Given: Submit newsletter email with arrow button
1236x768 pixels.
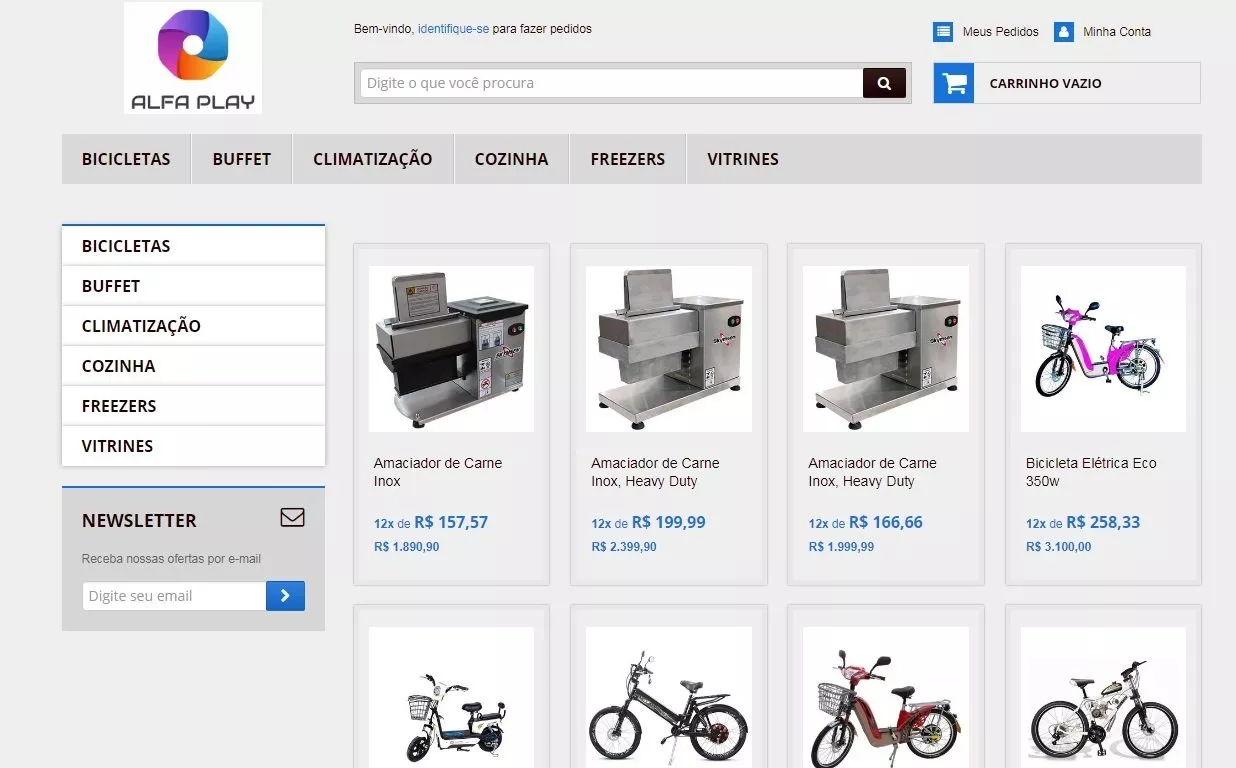Looking at the screenshot, I should (285, 596).
